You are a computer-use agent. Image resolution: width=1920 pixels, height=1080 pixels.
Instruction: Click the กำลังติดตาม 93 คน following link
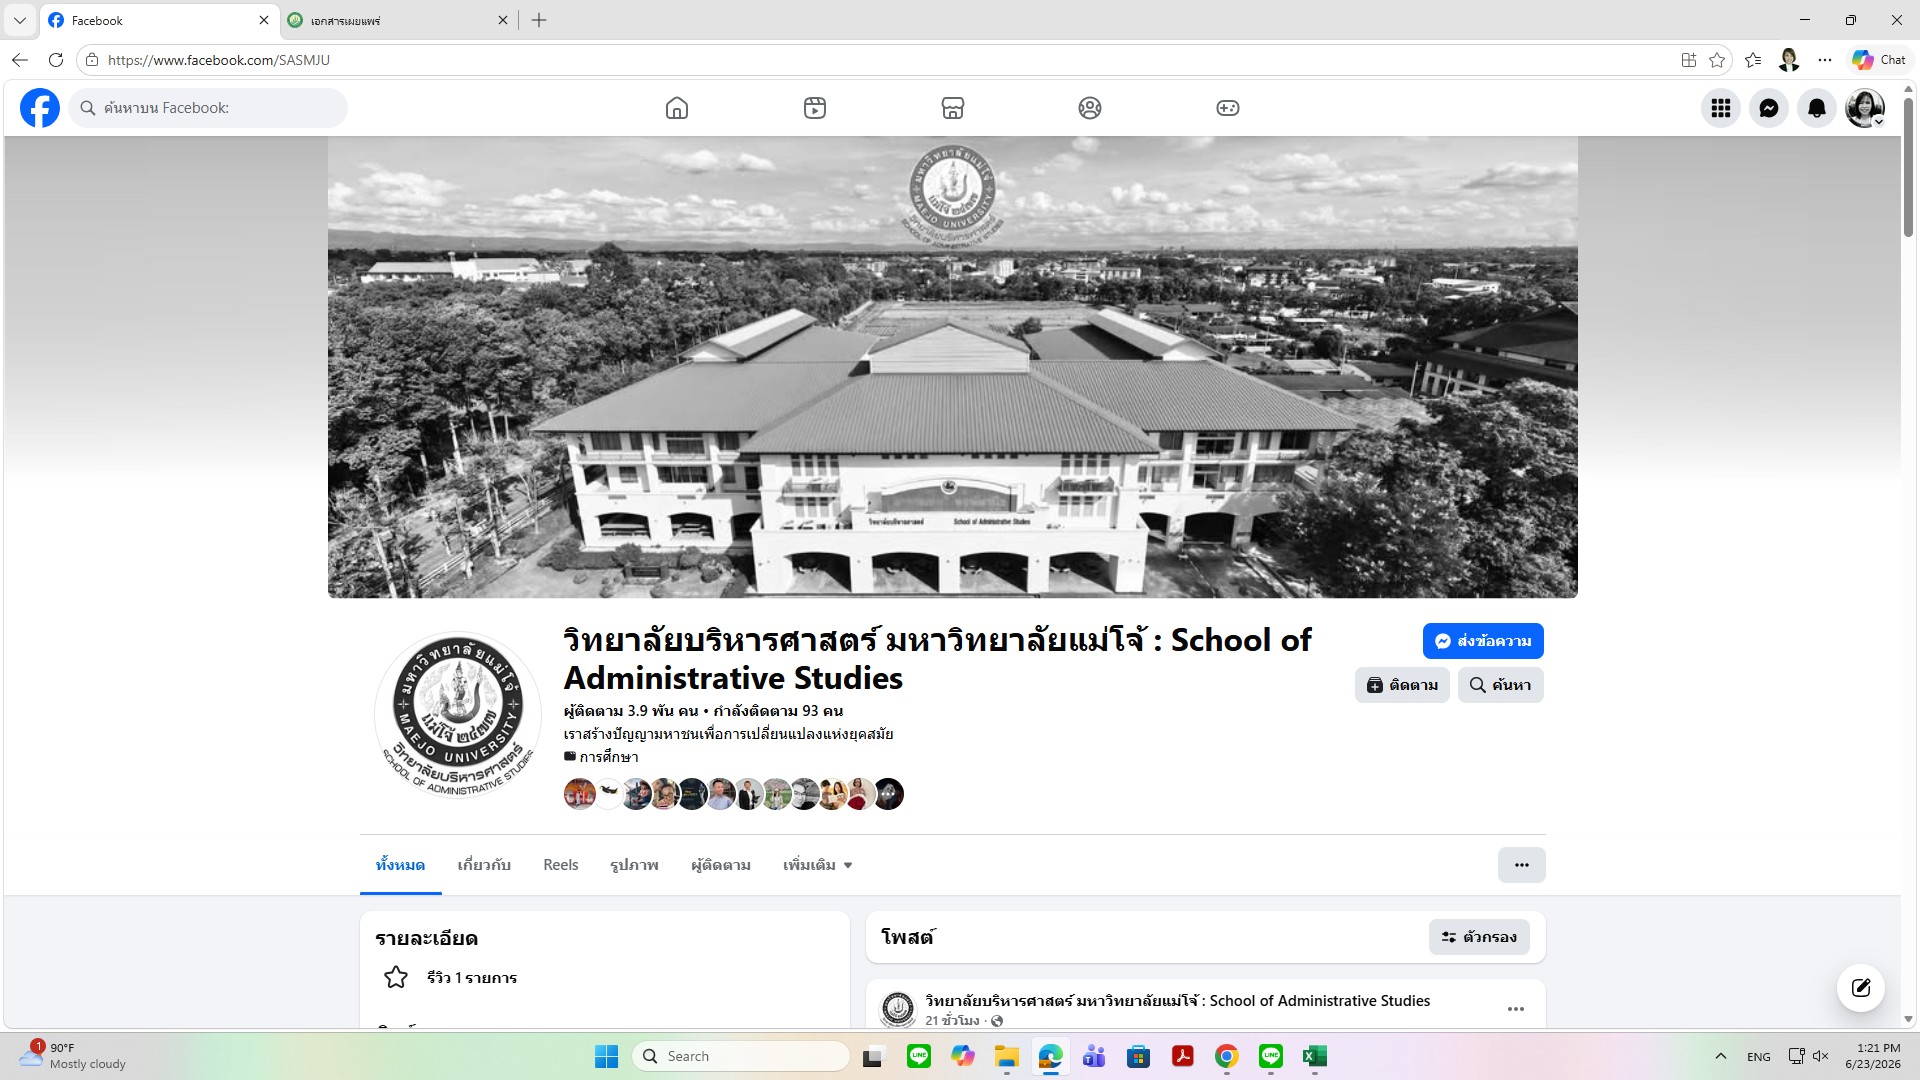coord(778,711)
